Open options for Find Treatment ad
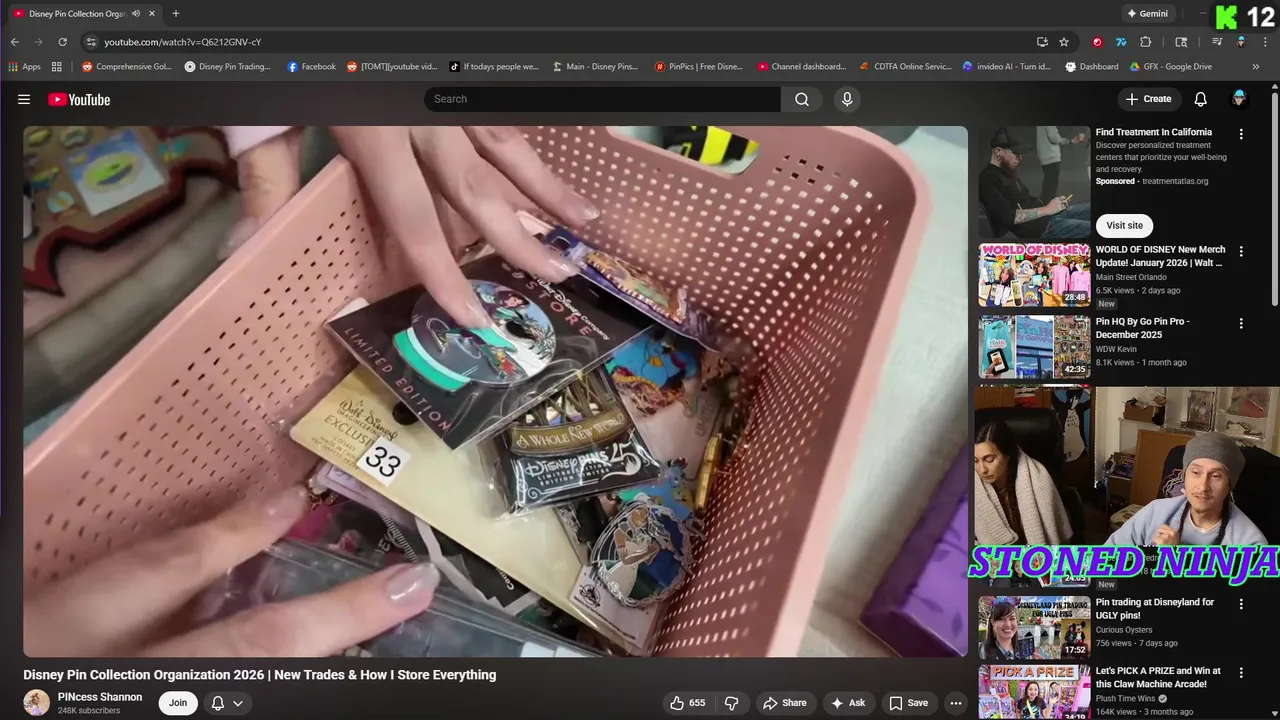This screenshot has height=720, width=1280. click(1241, 134)
